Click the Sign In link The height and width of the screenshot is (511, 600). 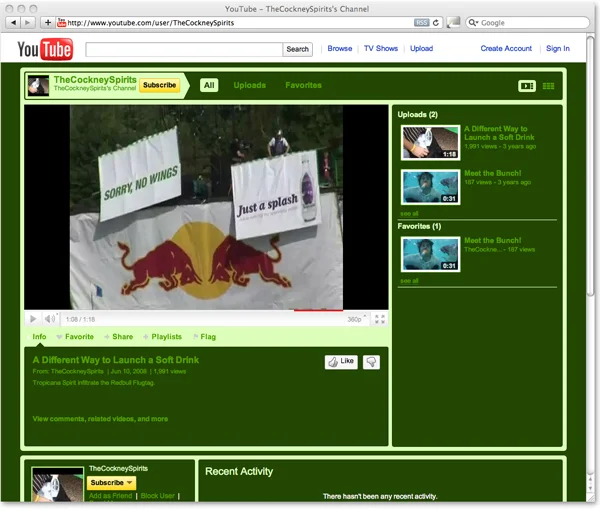pos(558,49)
